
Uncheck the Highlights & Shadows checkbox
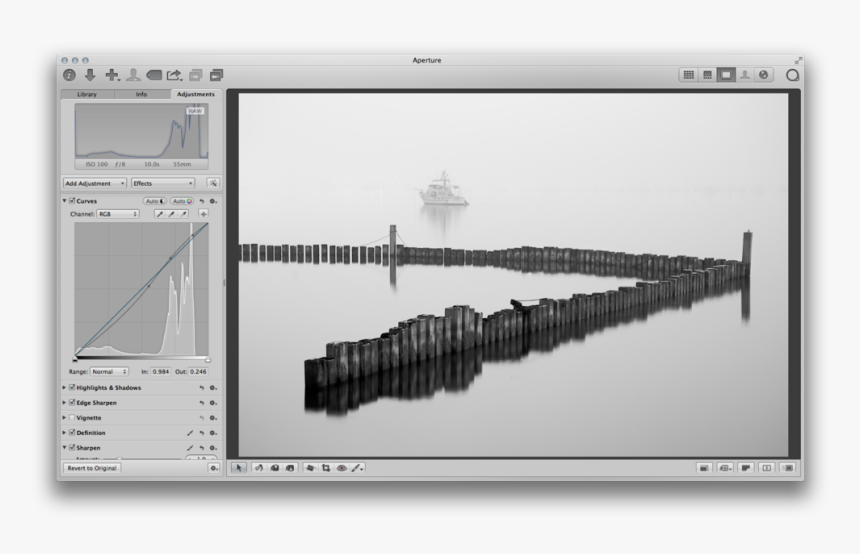72,387
